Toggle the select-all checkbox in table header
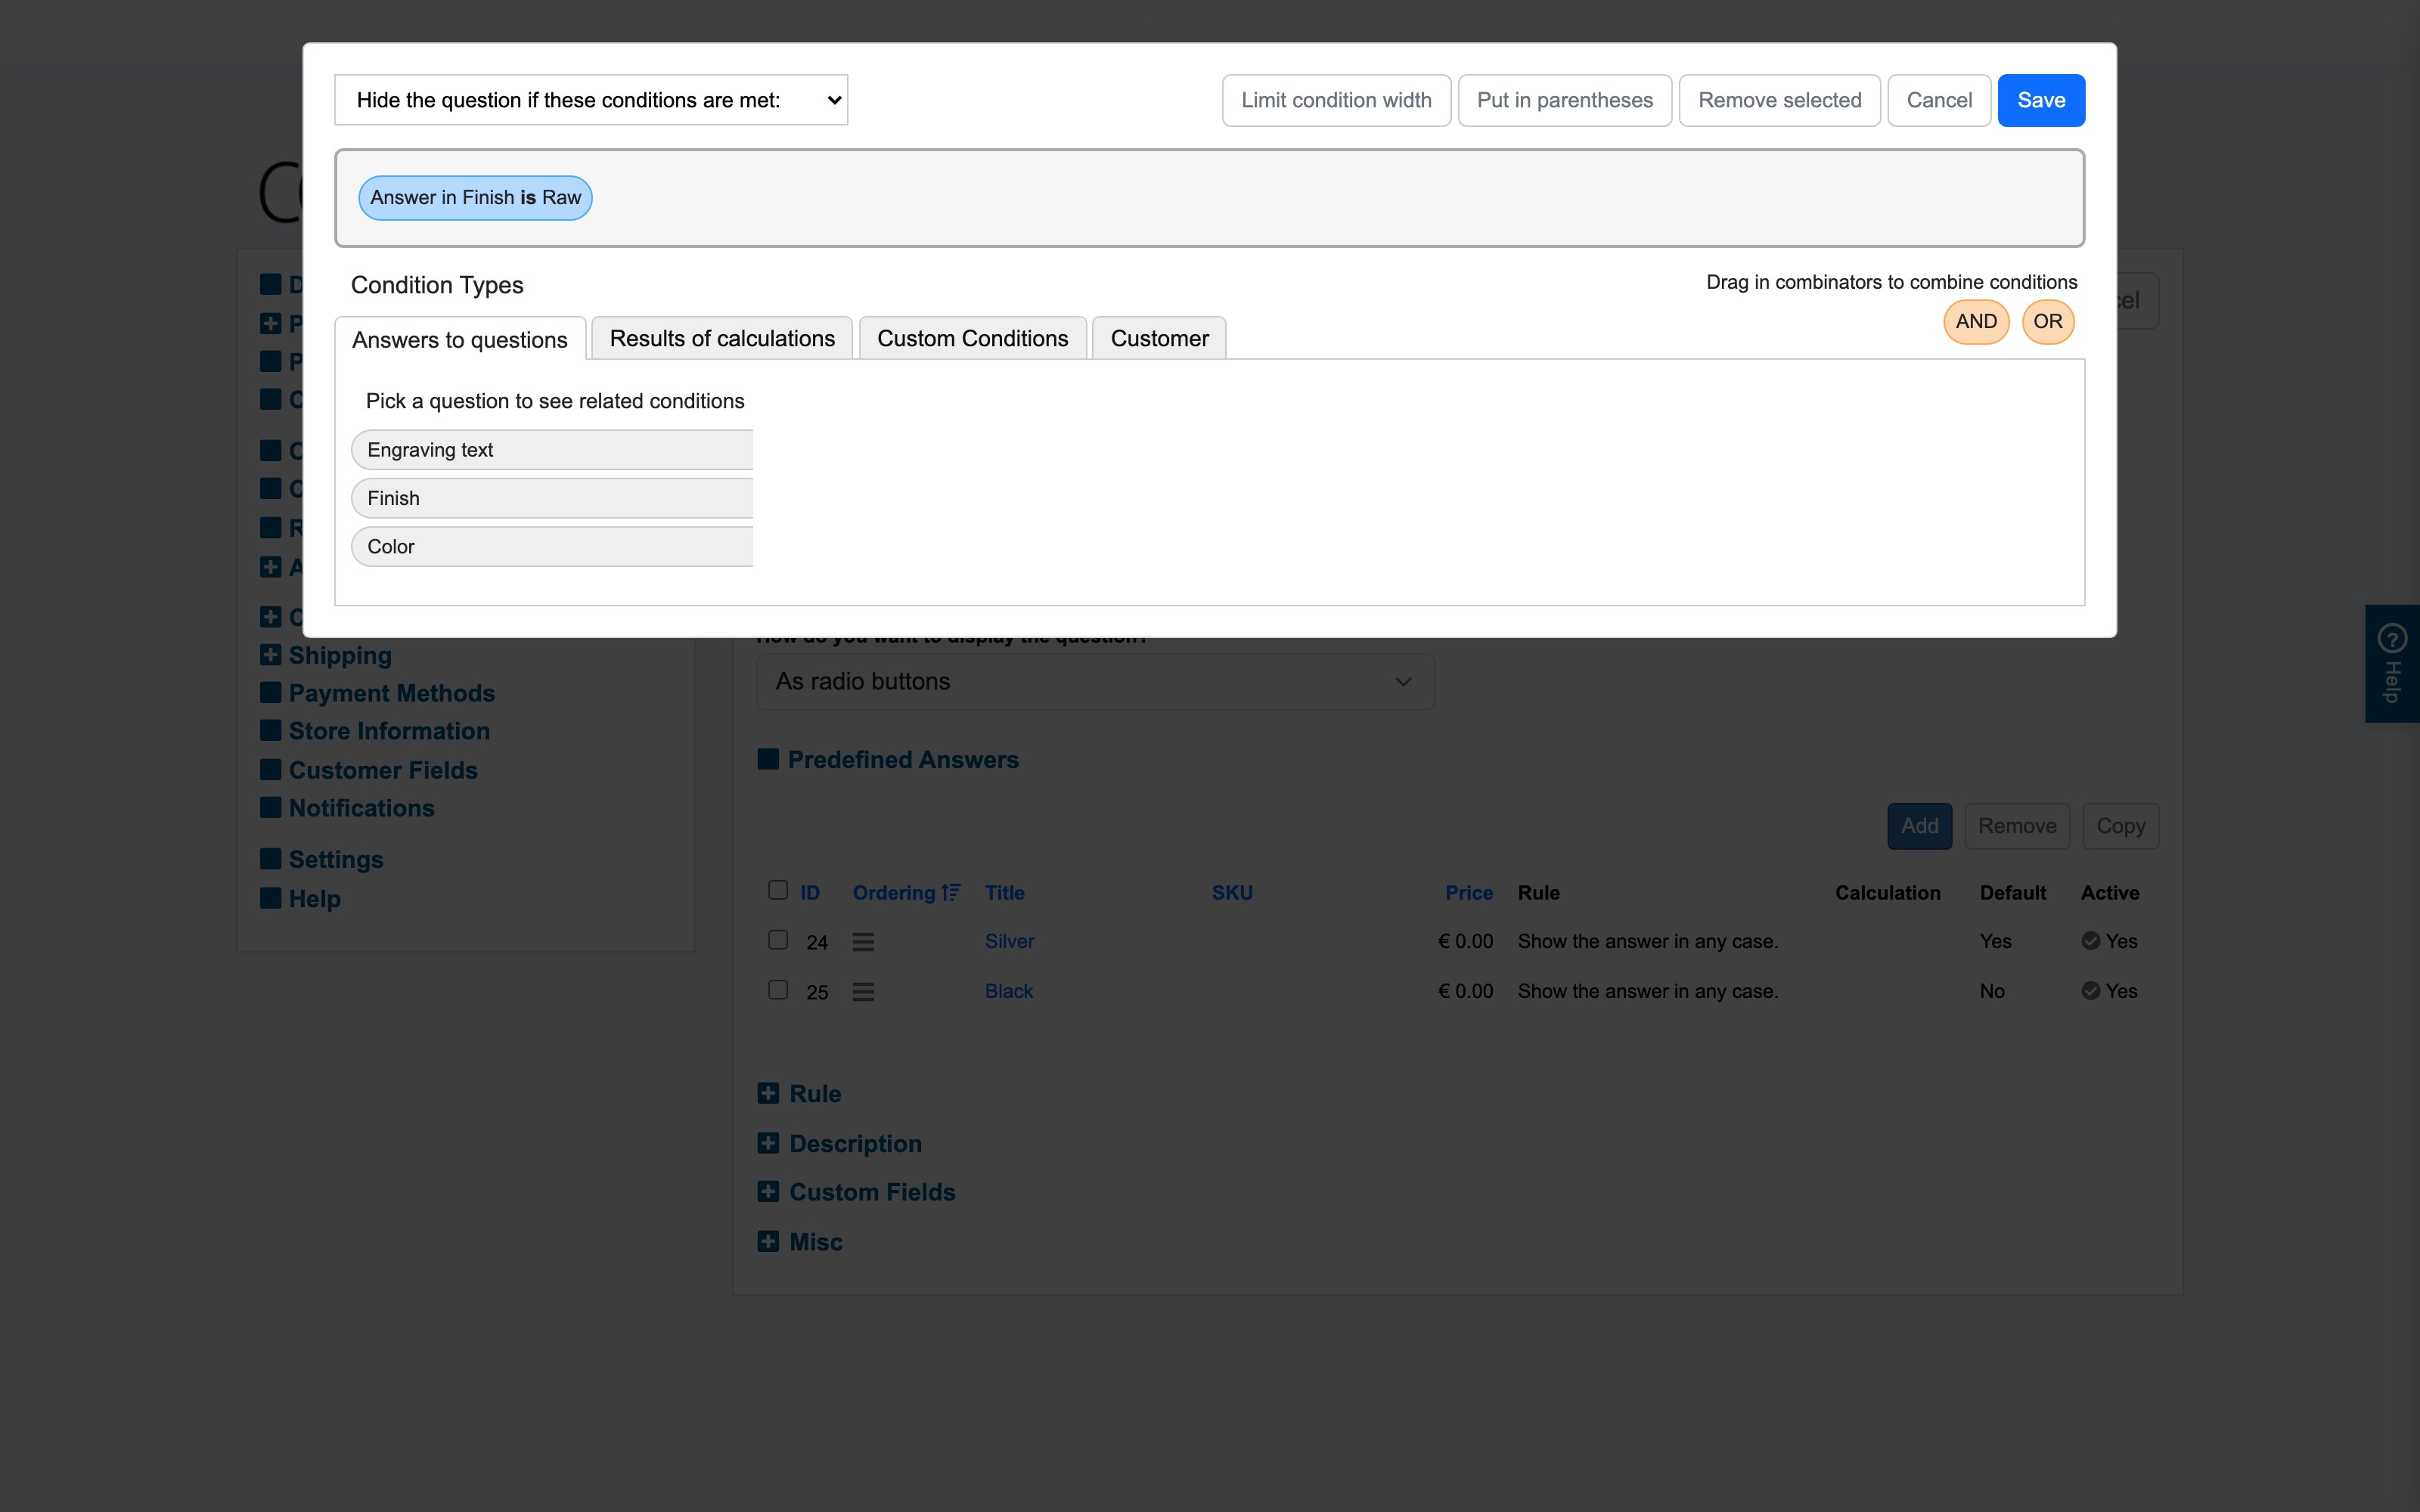This screenshot has width=2420, height=1512. point(778,890)
